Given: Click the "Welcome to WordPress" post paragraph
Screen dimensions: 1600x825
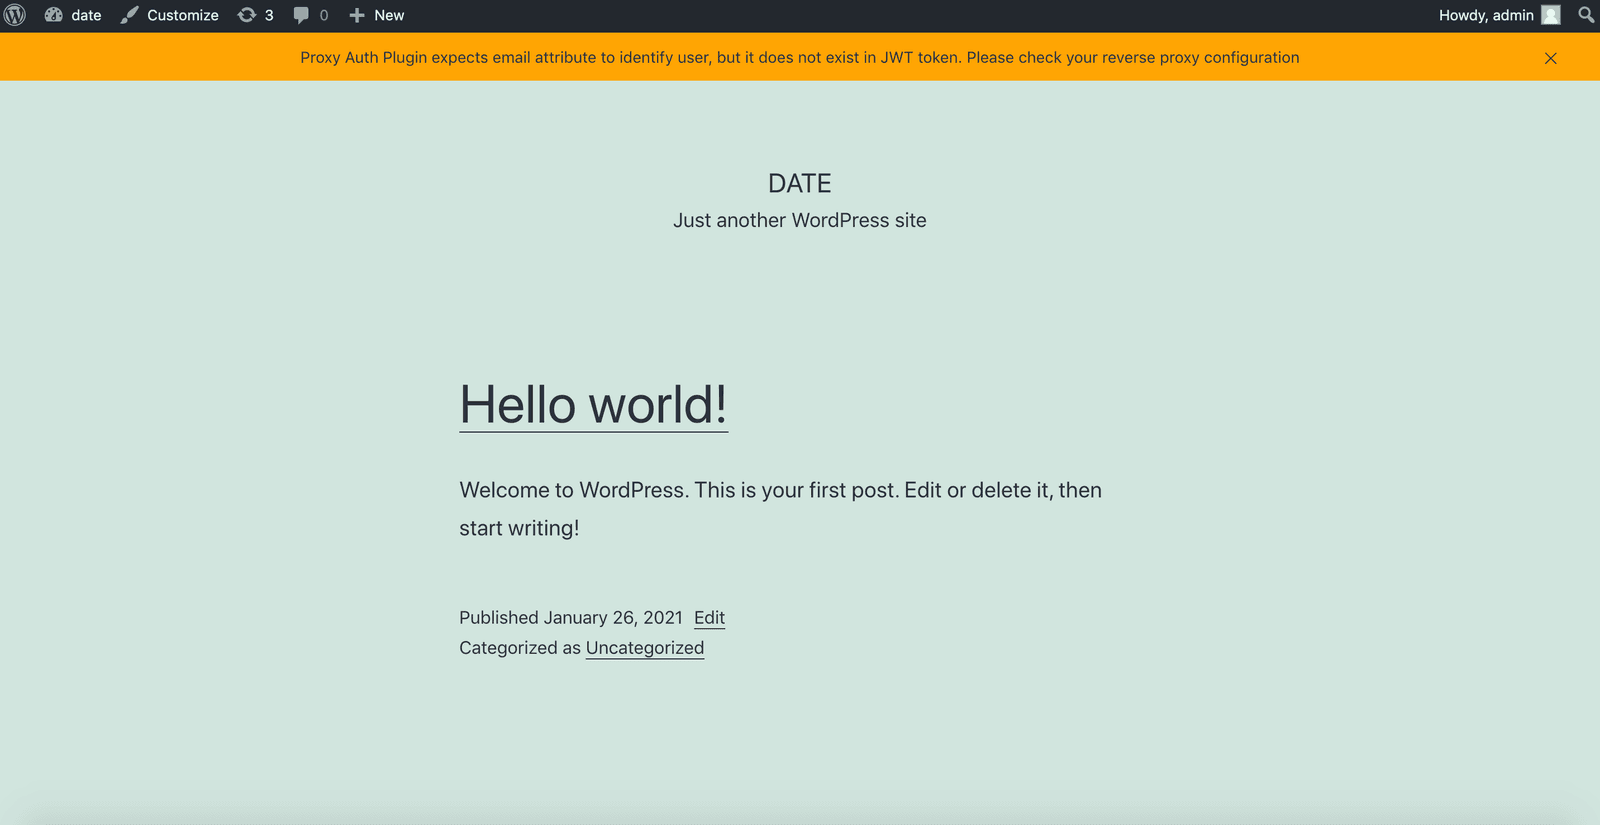Looking at the screenshot, I should tap(781, 509).
